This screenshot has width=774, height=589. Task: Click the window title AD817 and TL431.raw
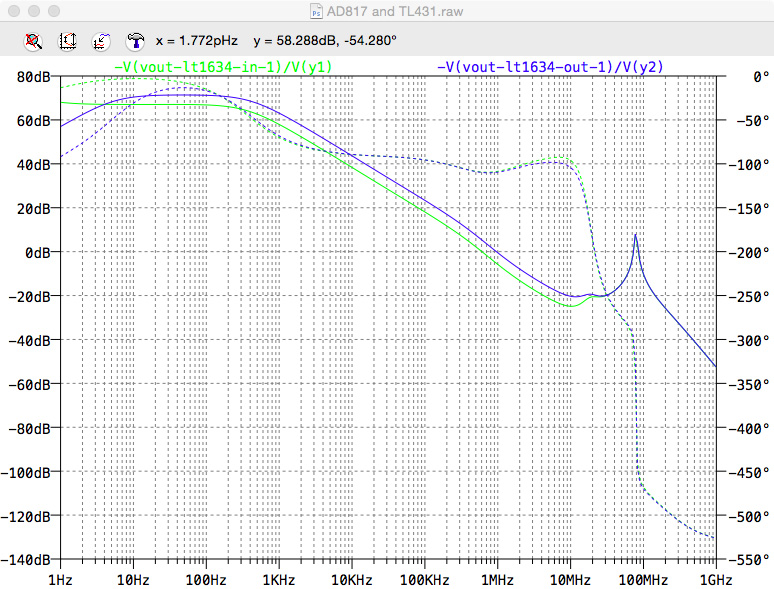coord(395,11)
